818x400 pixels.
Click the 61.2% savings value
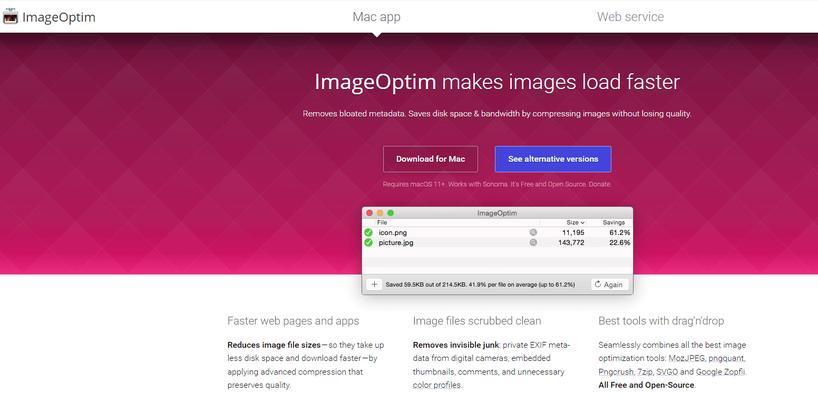620,233
